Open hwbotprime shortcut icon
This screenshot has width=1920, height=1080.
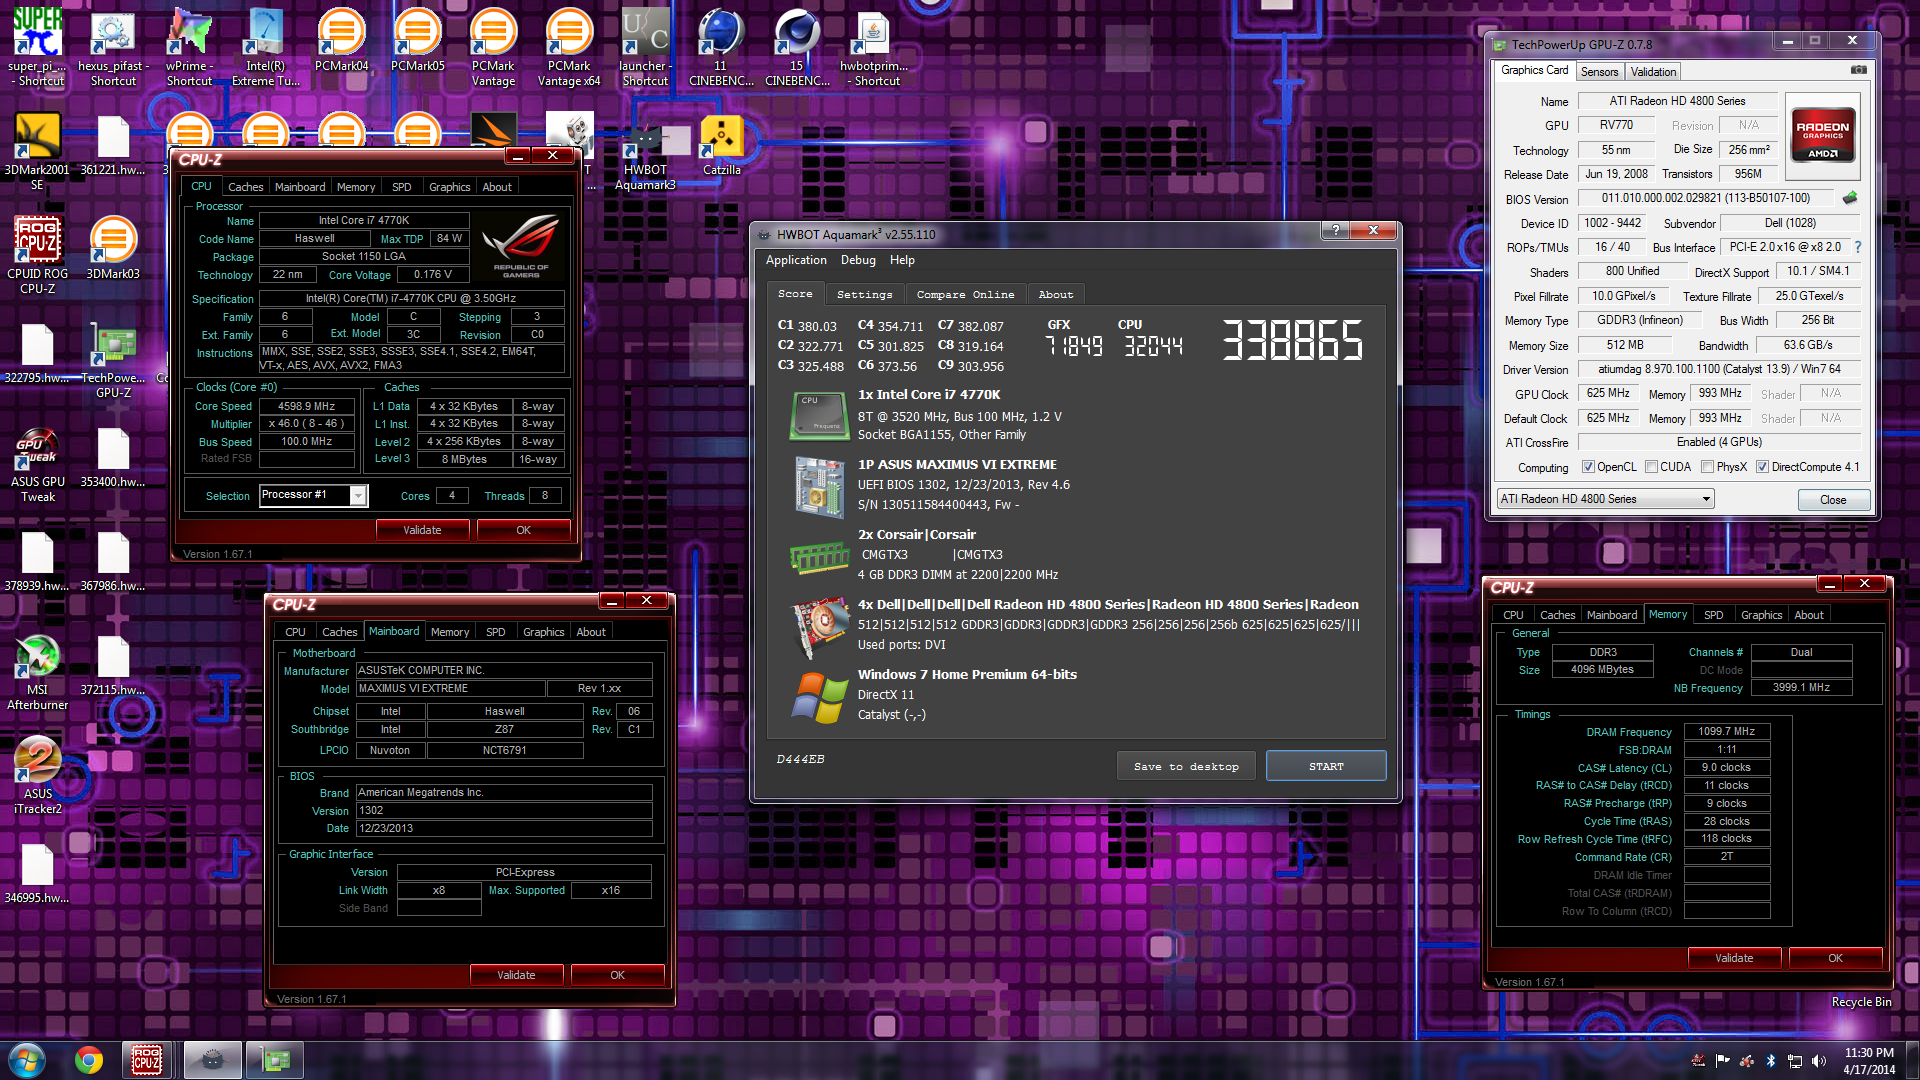click(873, 45)
